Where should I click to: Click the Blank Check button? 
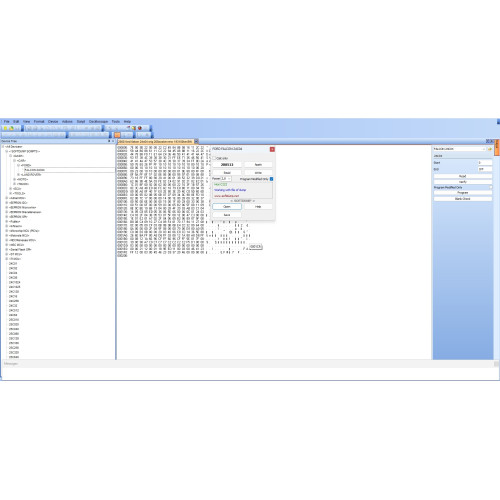pos(463,199)
